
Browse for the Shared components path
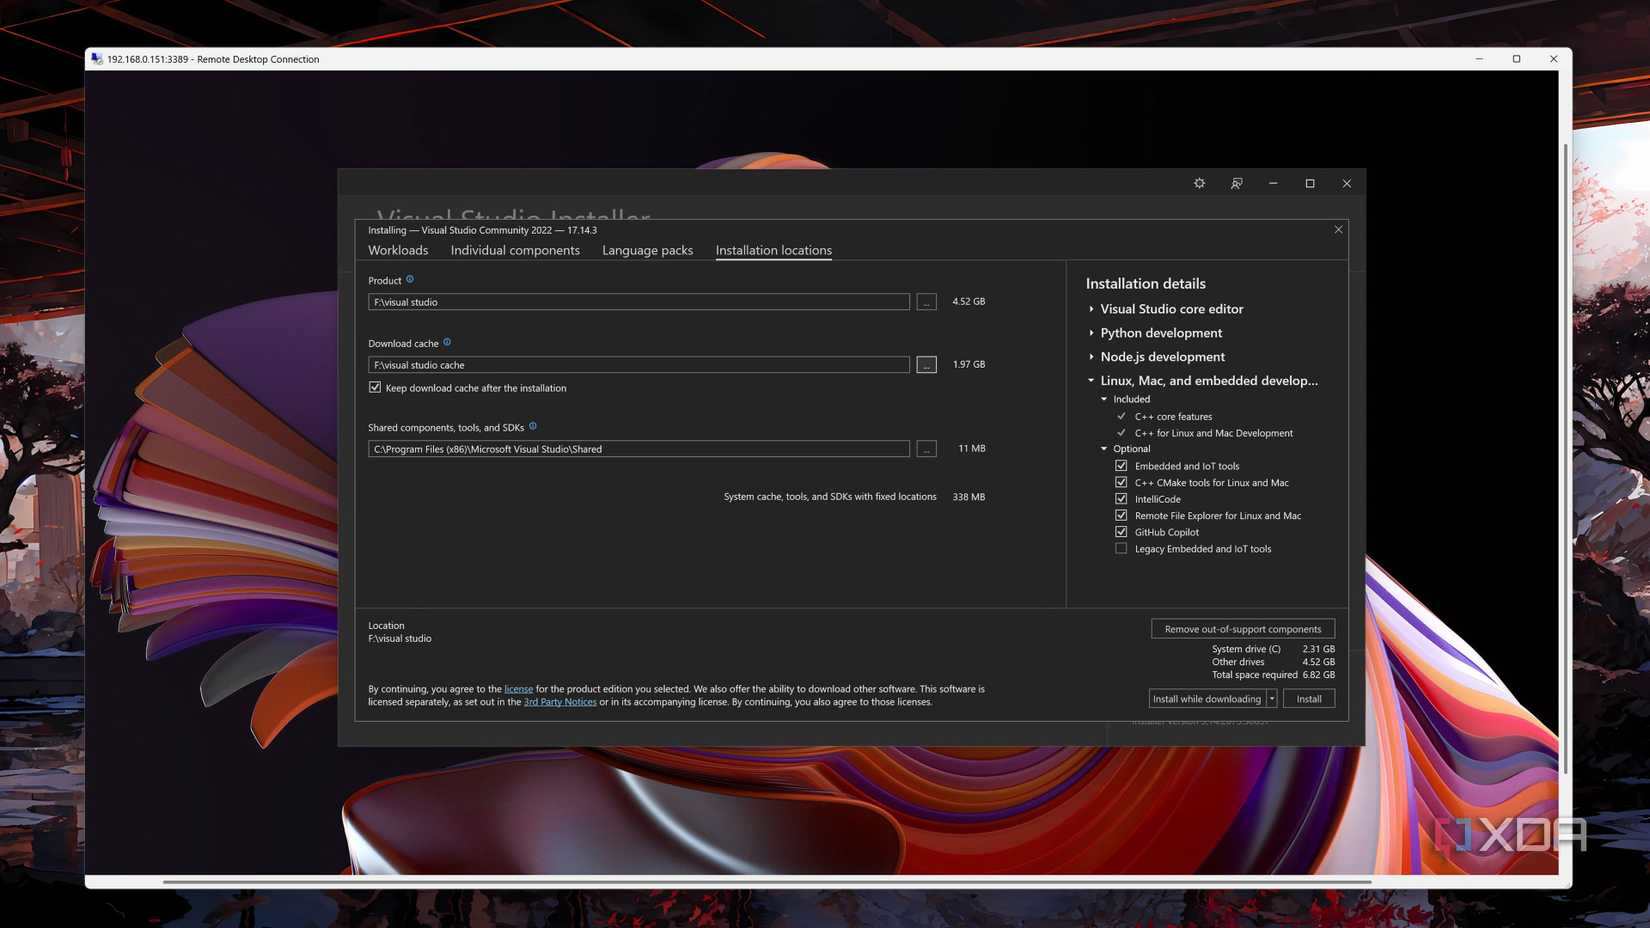(925, 448)
